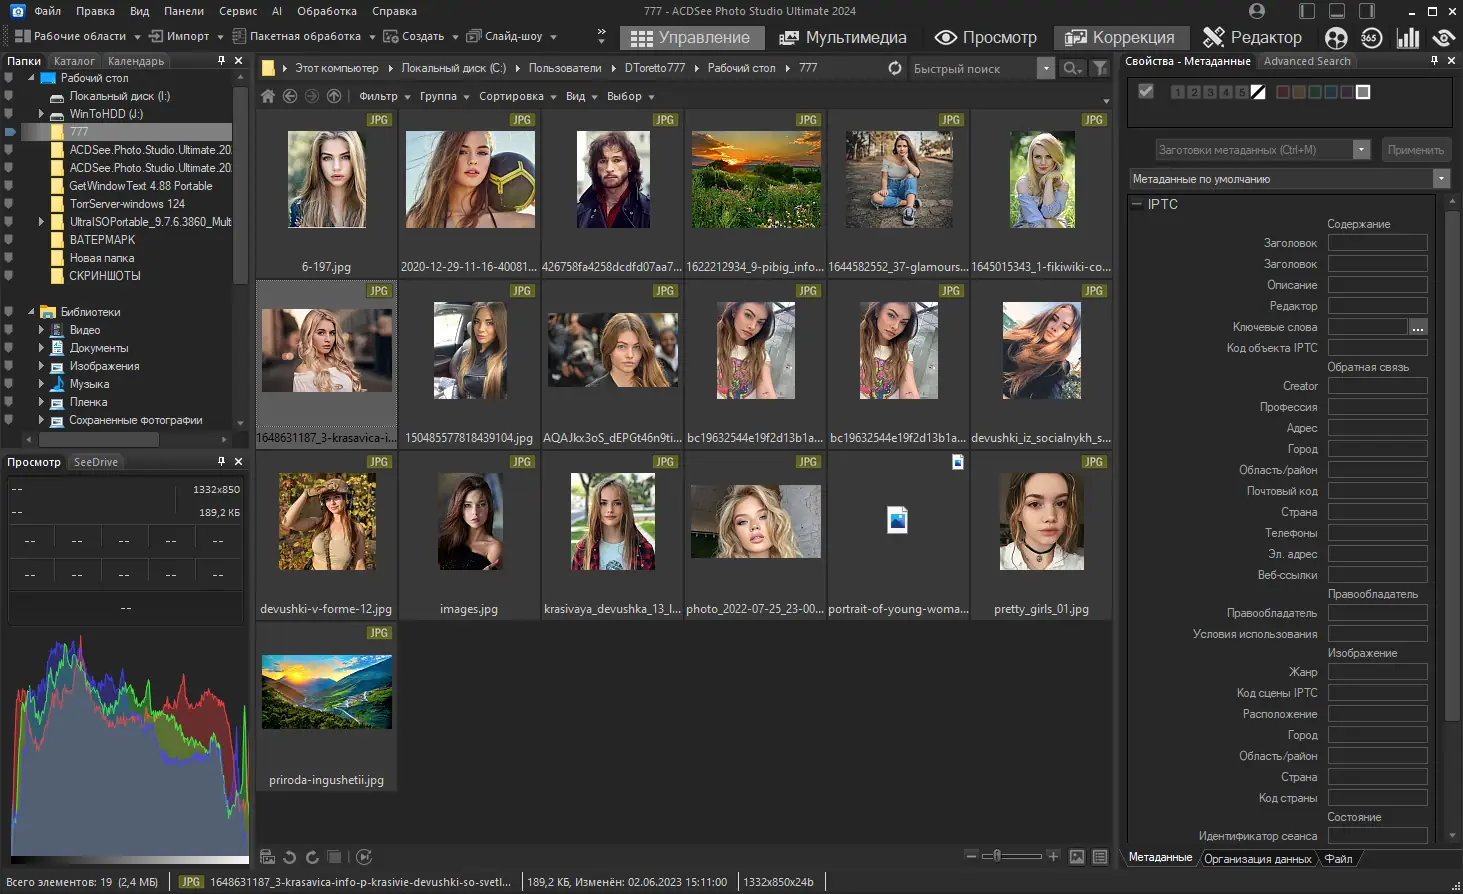Click the user account profile icon
This screenshot has height=894, width=1463.
[1257, 11]
